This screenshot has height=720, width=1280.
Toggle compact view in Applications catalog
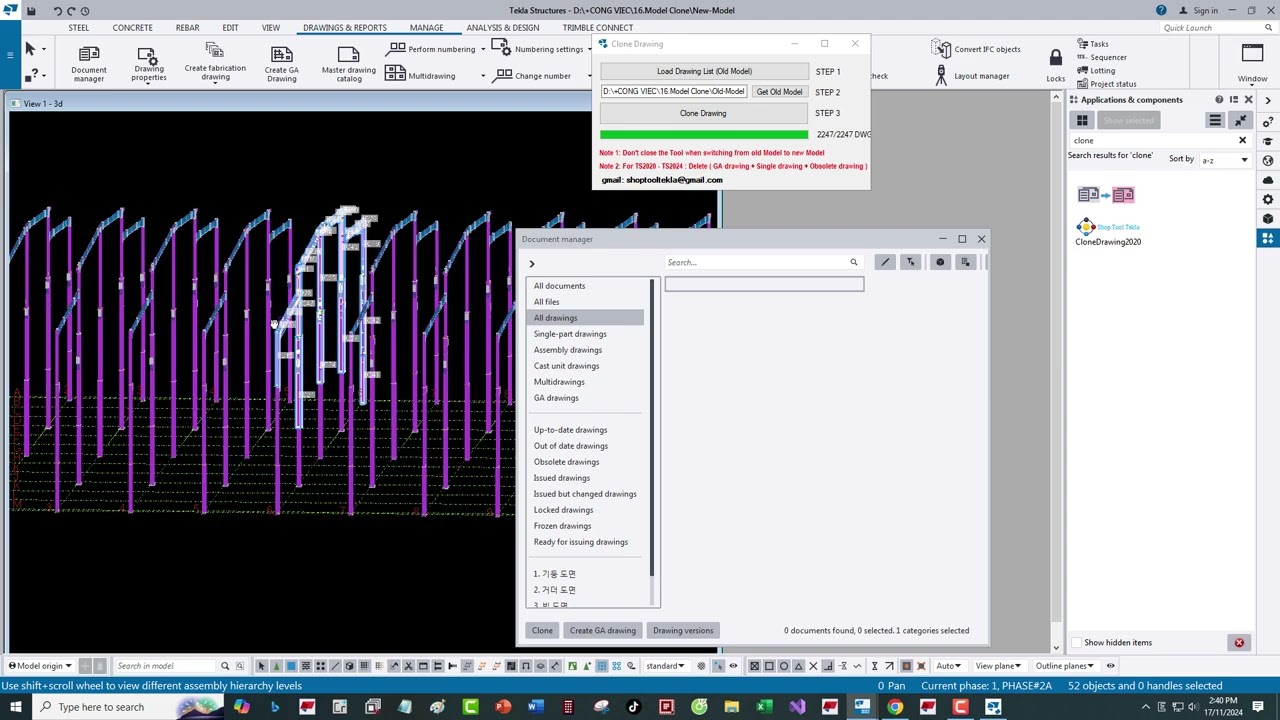pos(1241,120)
